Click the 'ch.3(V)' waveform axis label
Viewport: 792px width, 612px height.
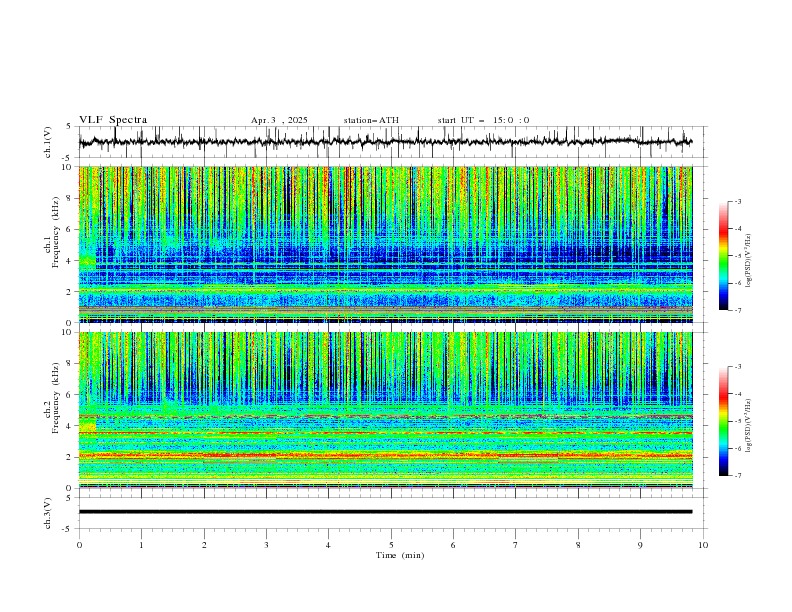[48, 513]
